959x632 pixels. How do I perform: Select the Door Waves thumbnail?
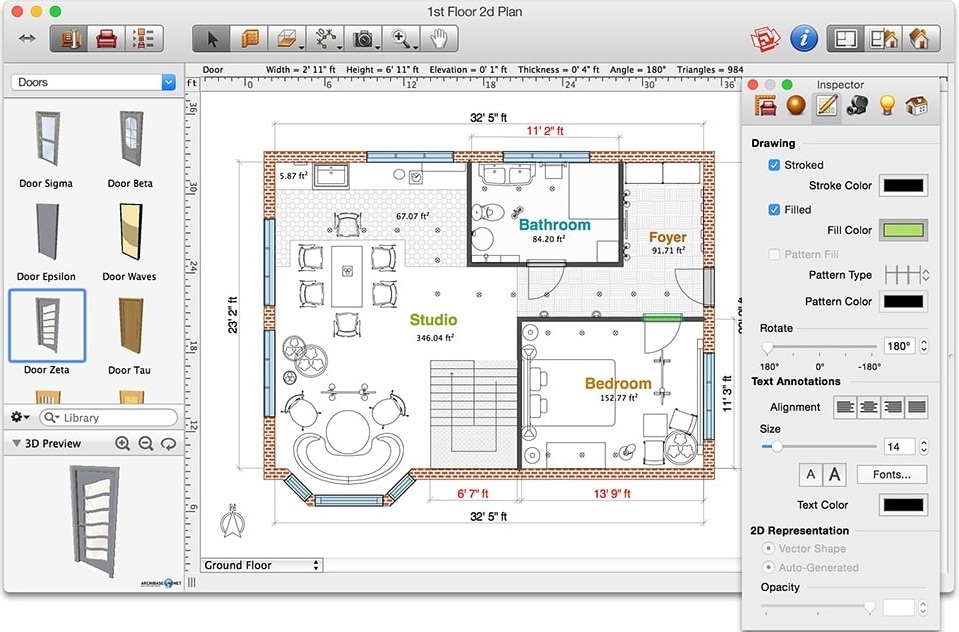tap(131, 232)
